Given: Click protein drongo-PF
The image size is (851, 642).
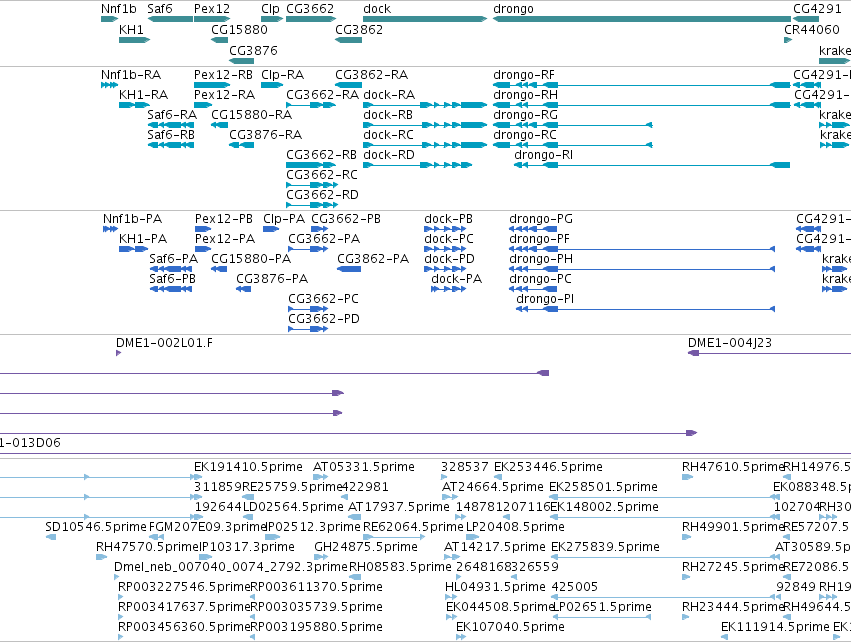Looking at the screenshot, I should (539, 239).
